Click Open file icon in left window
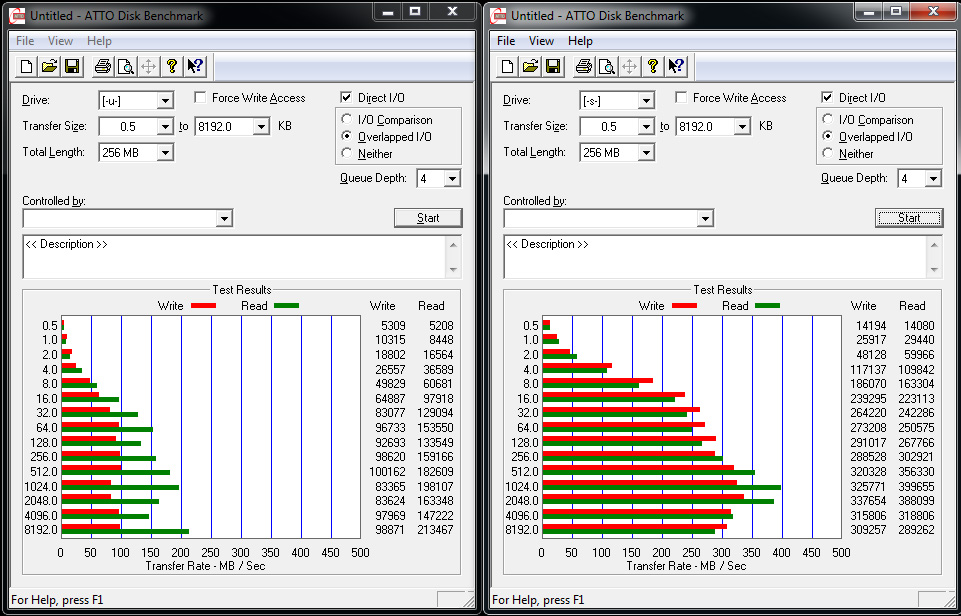 click(49, 66)
